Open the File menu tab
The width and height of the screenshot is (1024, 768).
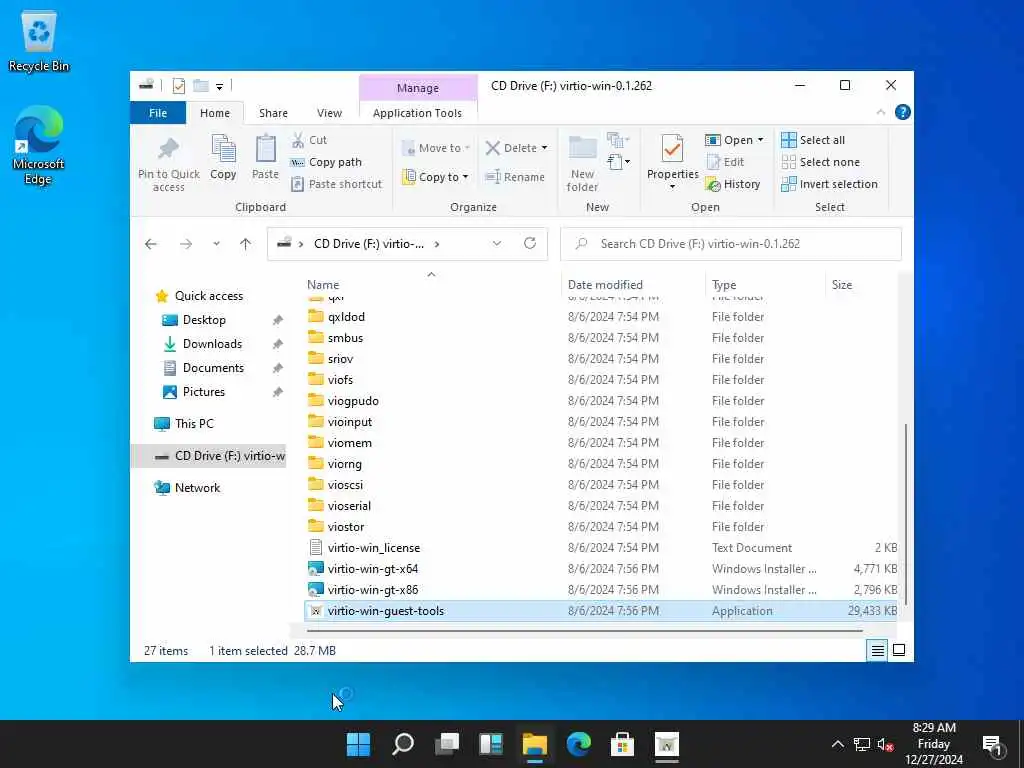(x=158, y=113)
